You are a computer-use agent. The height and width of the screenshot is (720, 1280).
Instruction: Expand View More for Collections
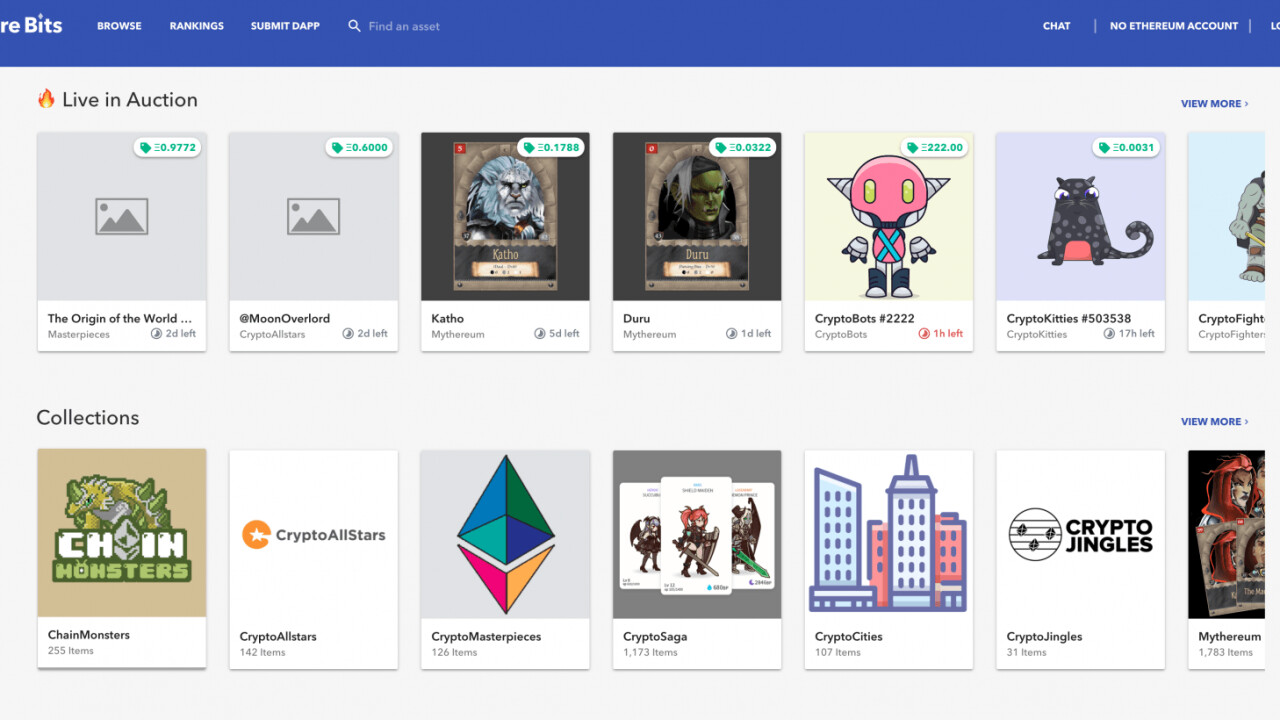point(1214,422)
